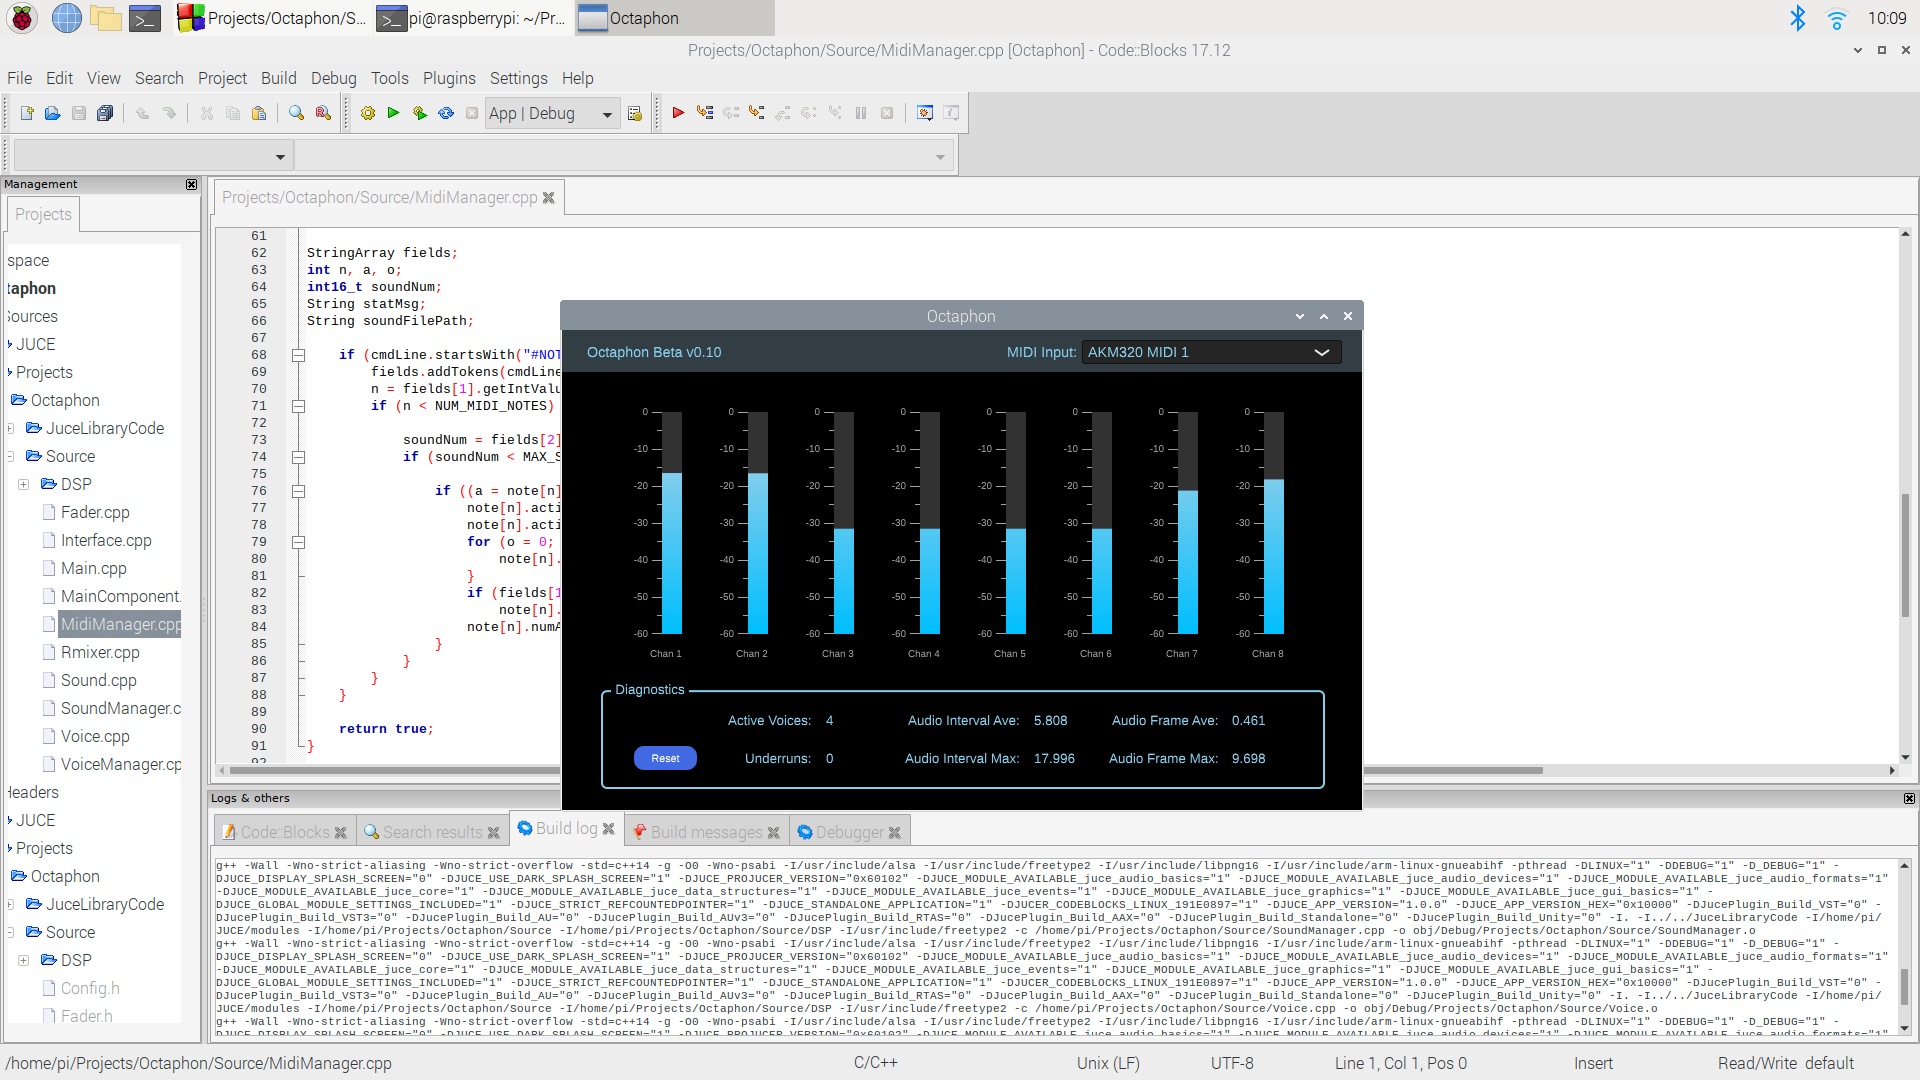Click the Chan 4 level fader

pyautogui.click(x=930, y=523)
